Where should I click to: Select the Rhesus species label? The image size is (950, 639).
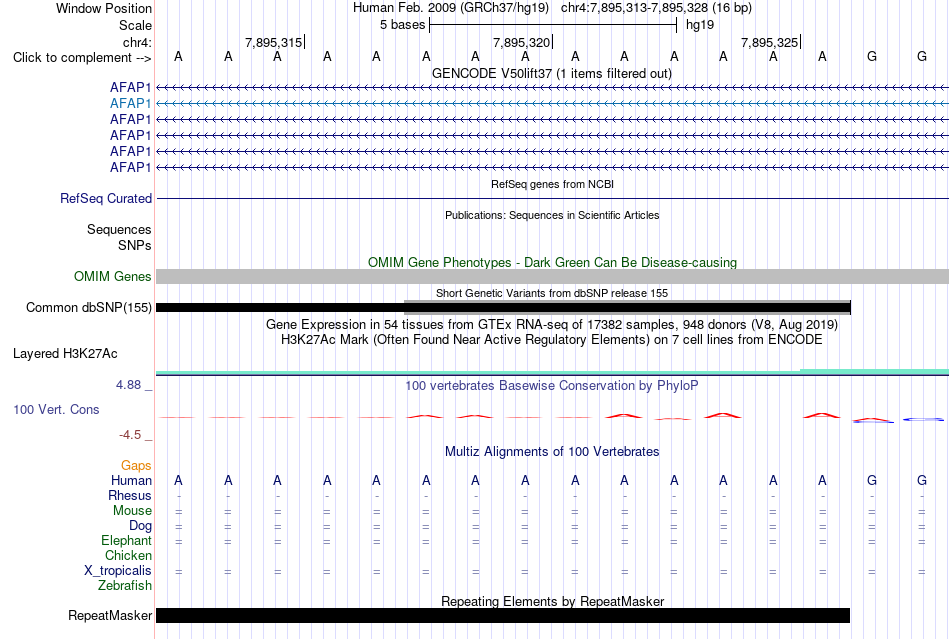click(130, 495)
